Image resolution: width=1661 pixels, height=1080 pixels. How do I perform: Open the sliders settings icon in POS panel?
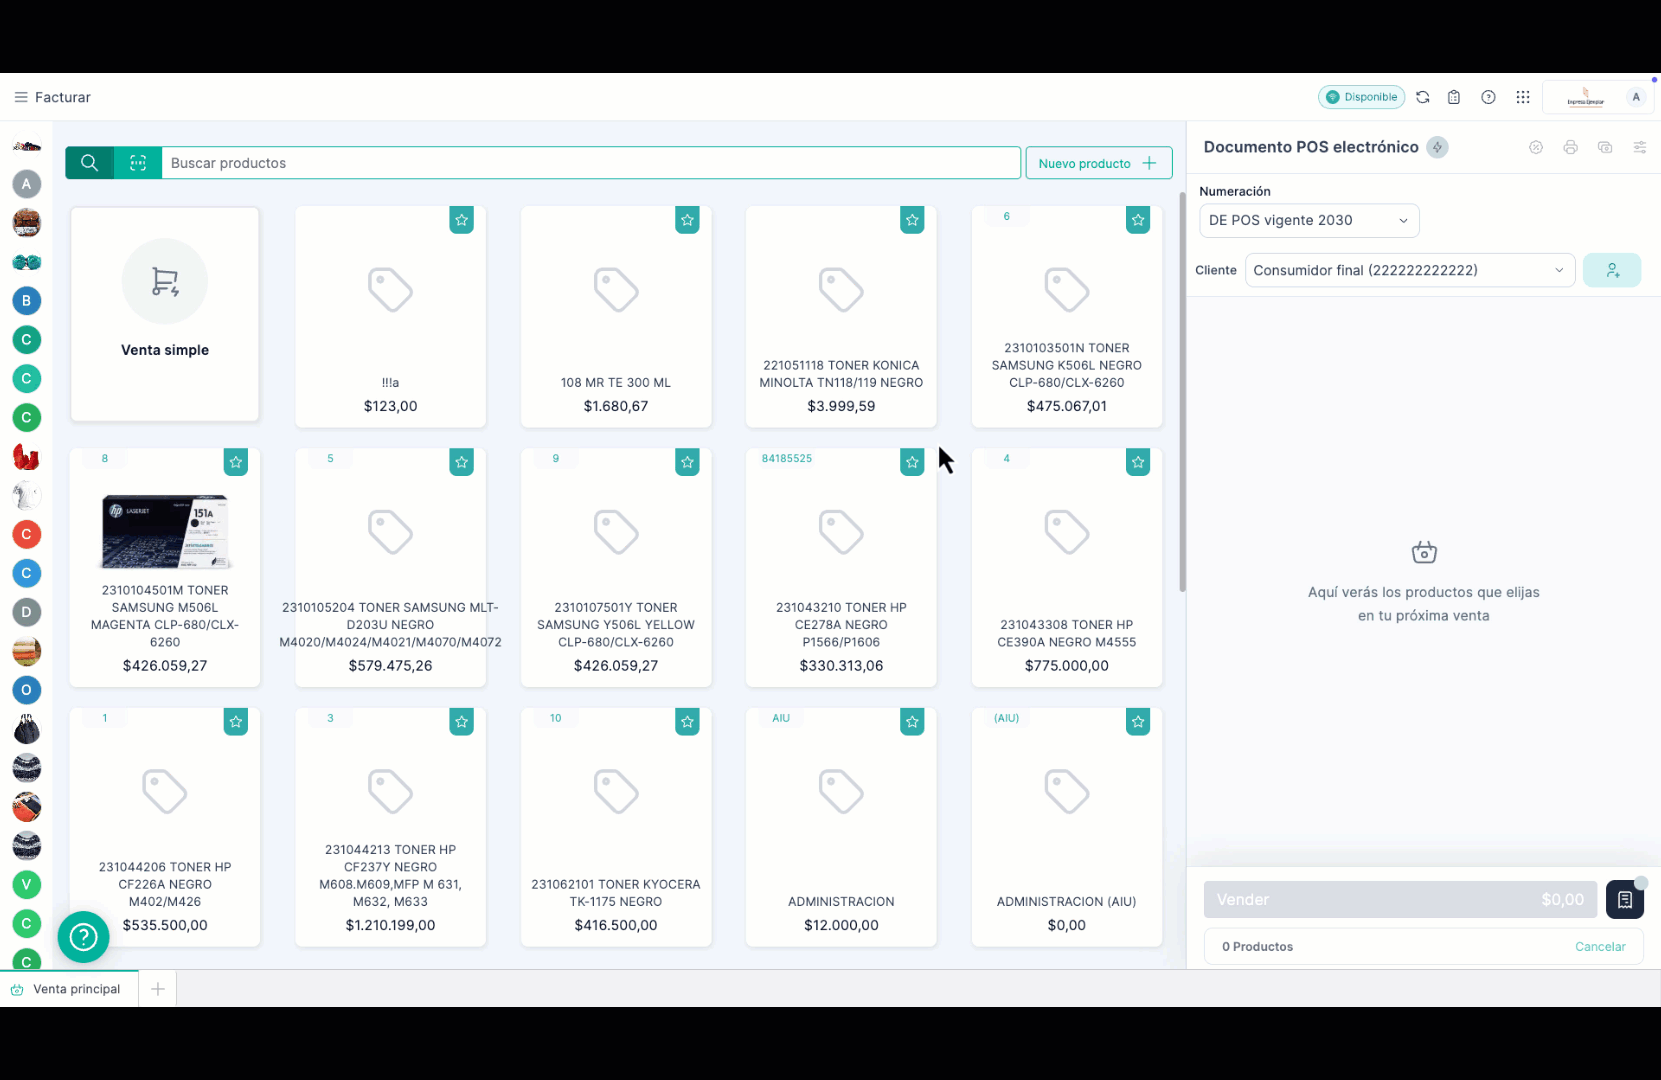1639,147
